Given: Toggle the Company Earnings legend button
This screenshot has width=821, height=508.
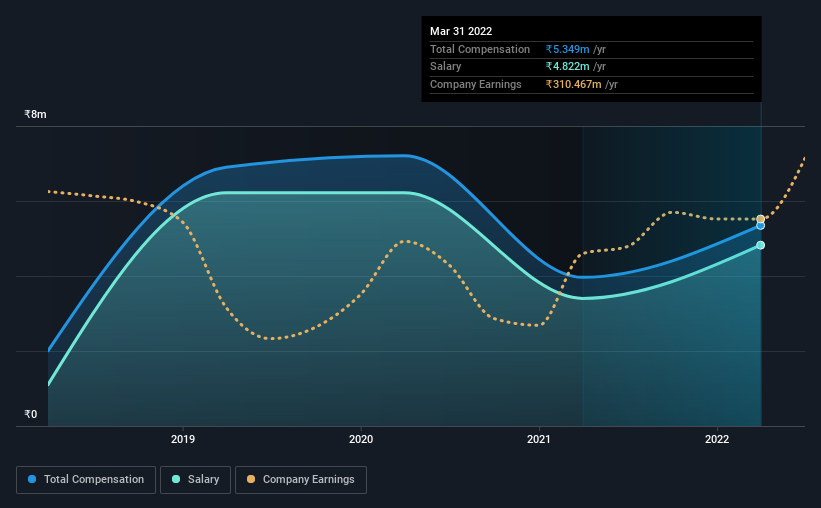Looking at the screenshot, I should point(301,480).
